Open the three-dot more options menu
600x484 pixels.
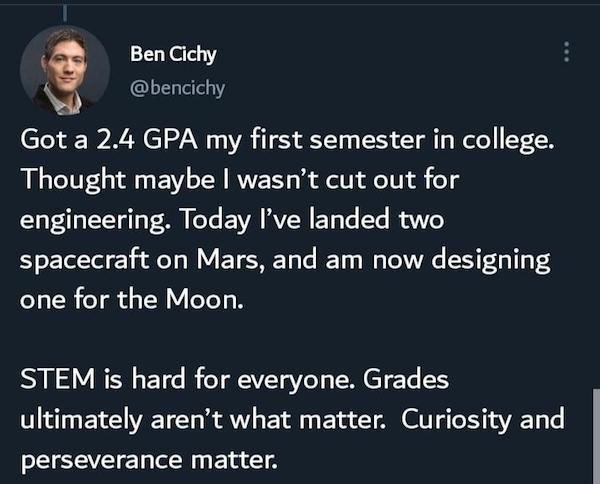click(567, 50)
